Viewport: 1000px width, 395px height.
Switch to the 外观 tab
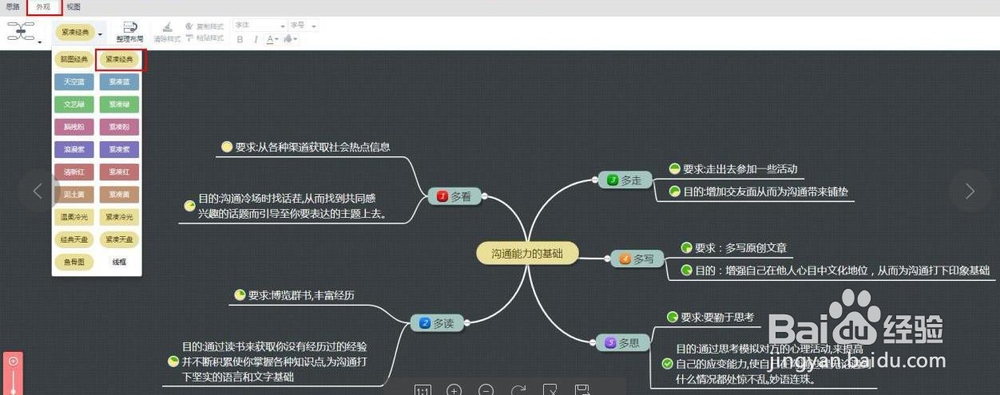click(43, 7)
